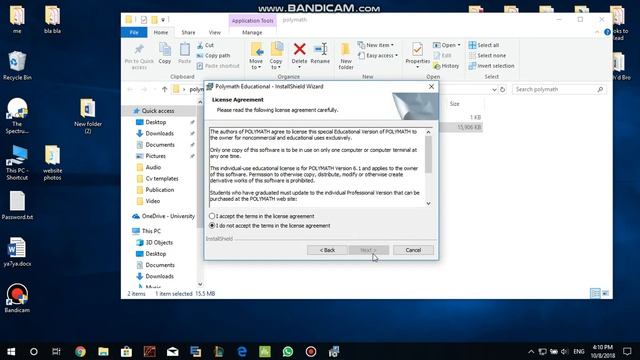This screenshot has width=640, height=360.
Task: Select the Bandicam desktop shortcut
Action: 17,298
